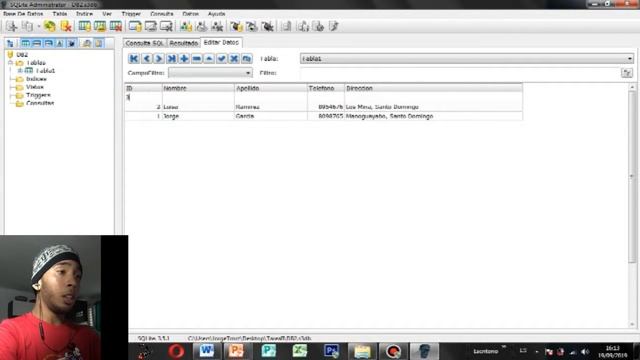Open Excel from the taskbar
Viewport: 640px width, 360px height.
(x=300, y=351)
